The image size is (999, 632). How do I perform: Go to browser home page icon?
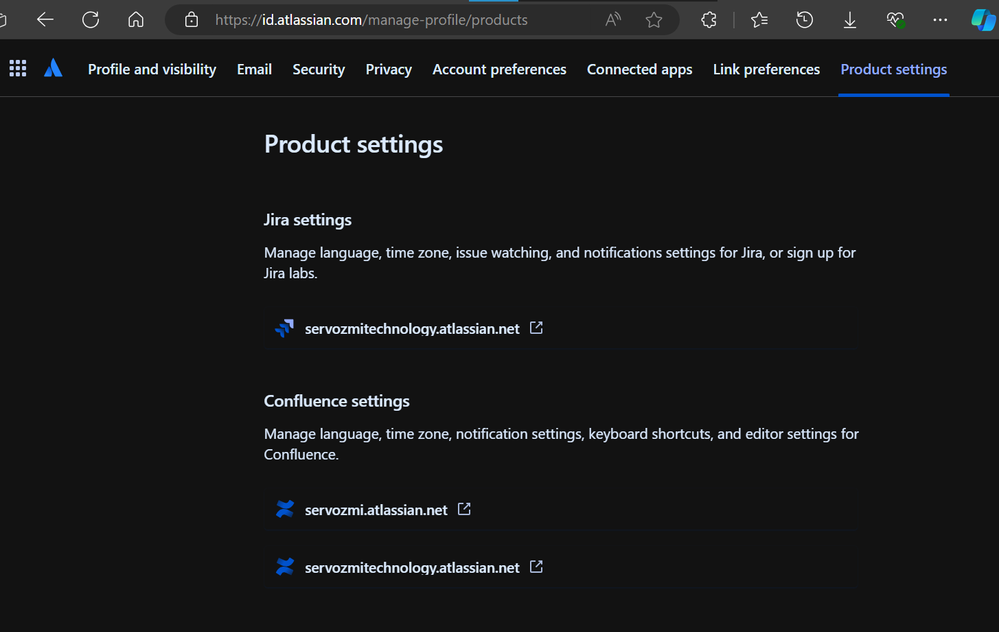[x=136, y=20]
